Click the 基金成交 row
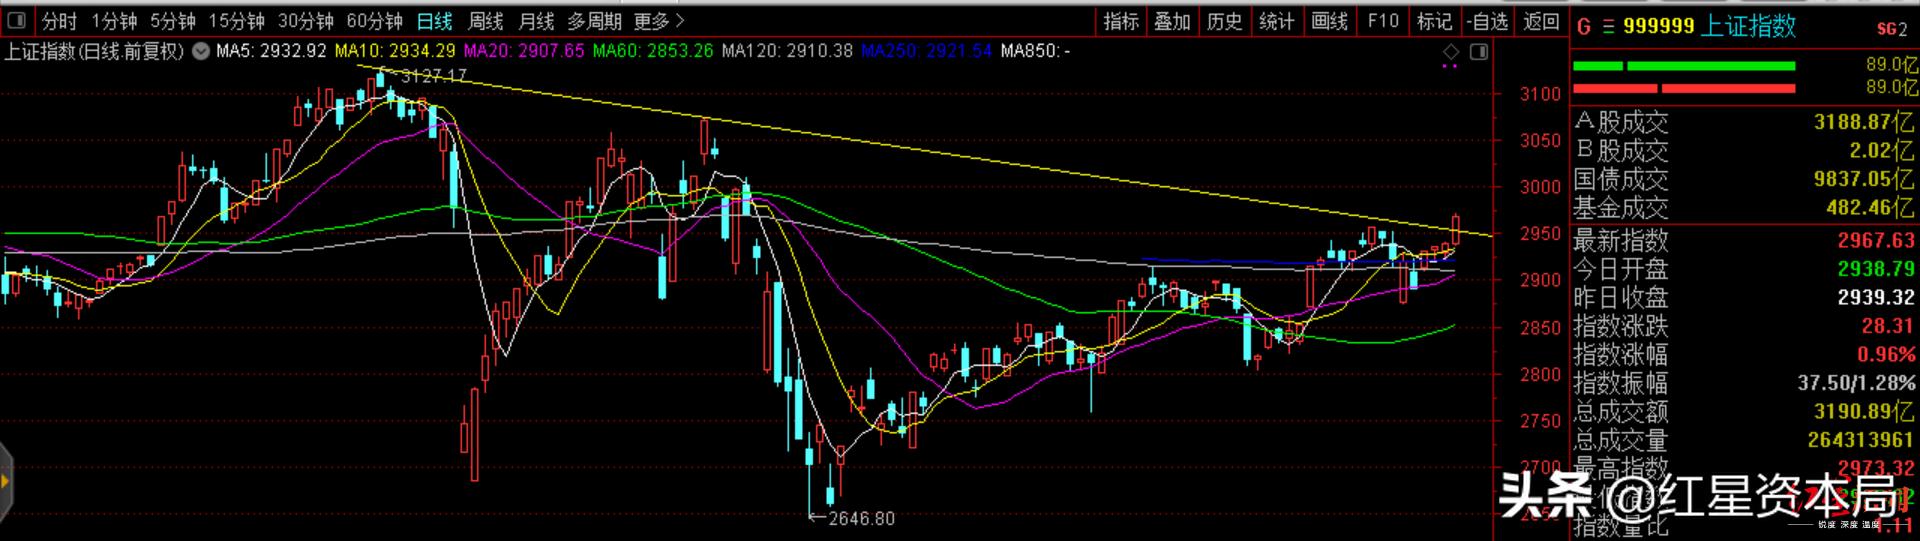 click(1744, 208)
